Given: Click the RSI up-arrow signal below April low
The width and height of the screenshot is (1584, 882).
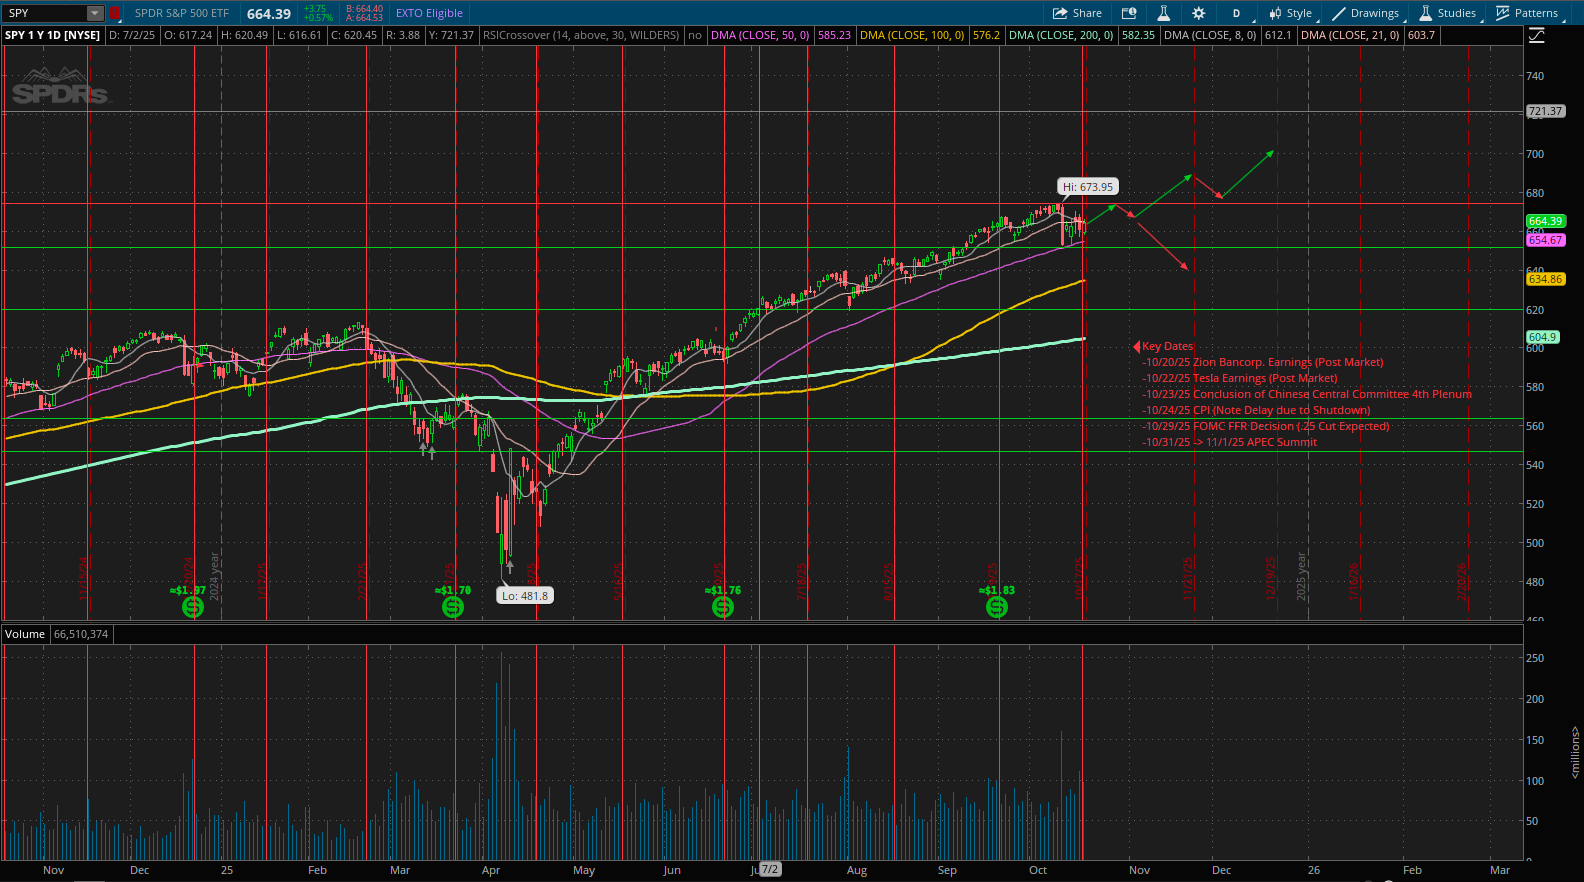Looking at the screenshot, I should pyautogui.click(x=510, y=567).
